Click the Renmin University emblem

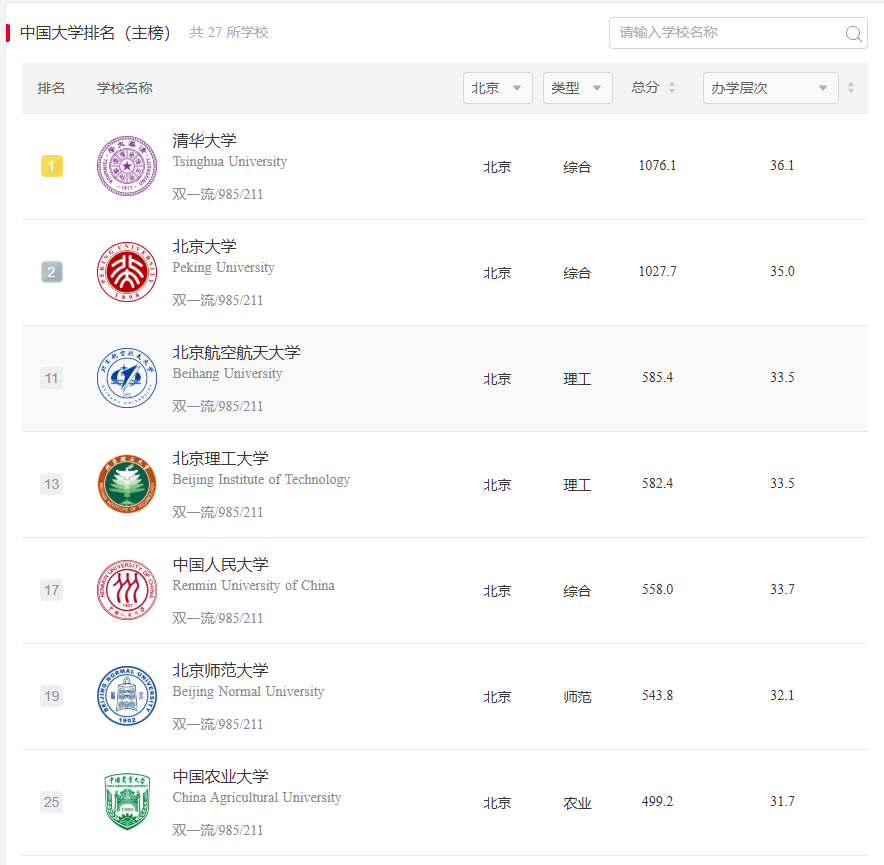(x=127, y=590)
